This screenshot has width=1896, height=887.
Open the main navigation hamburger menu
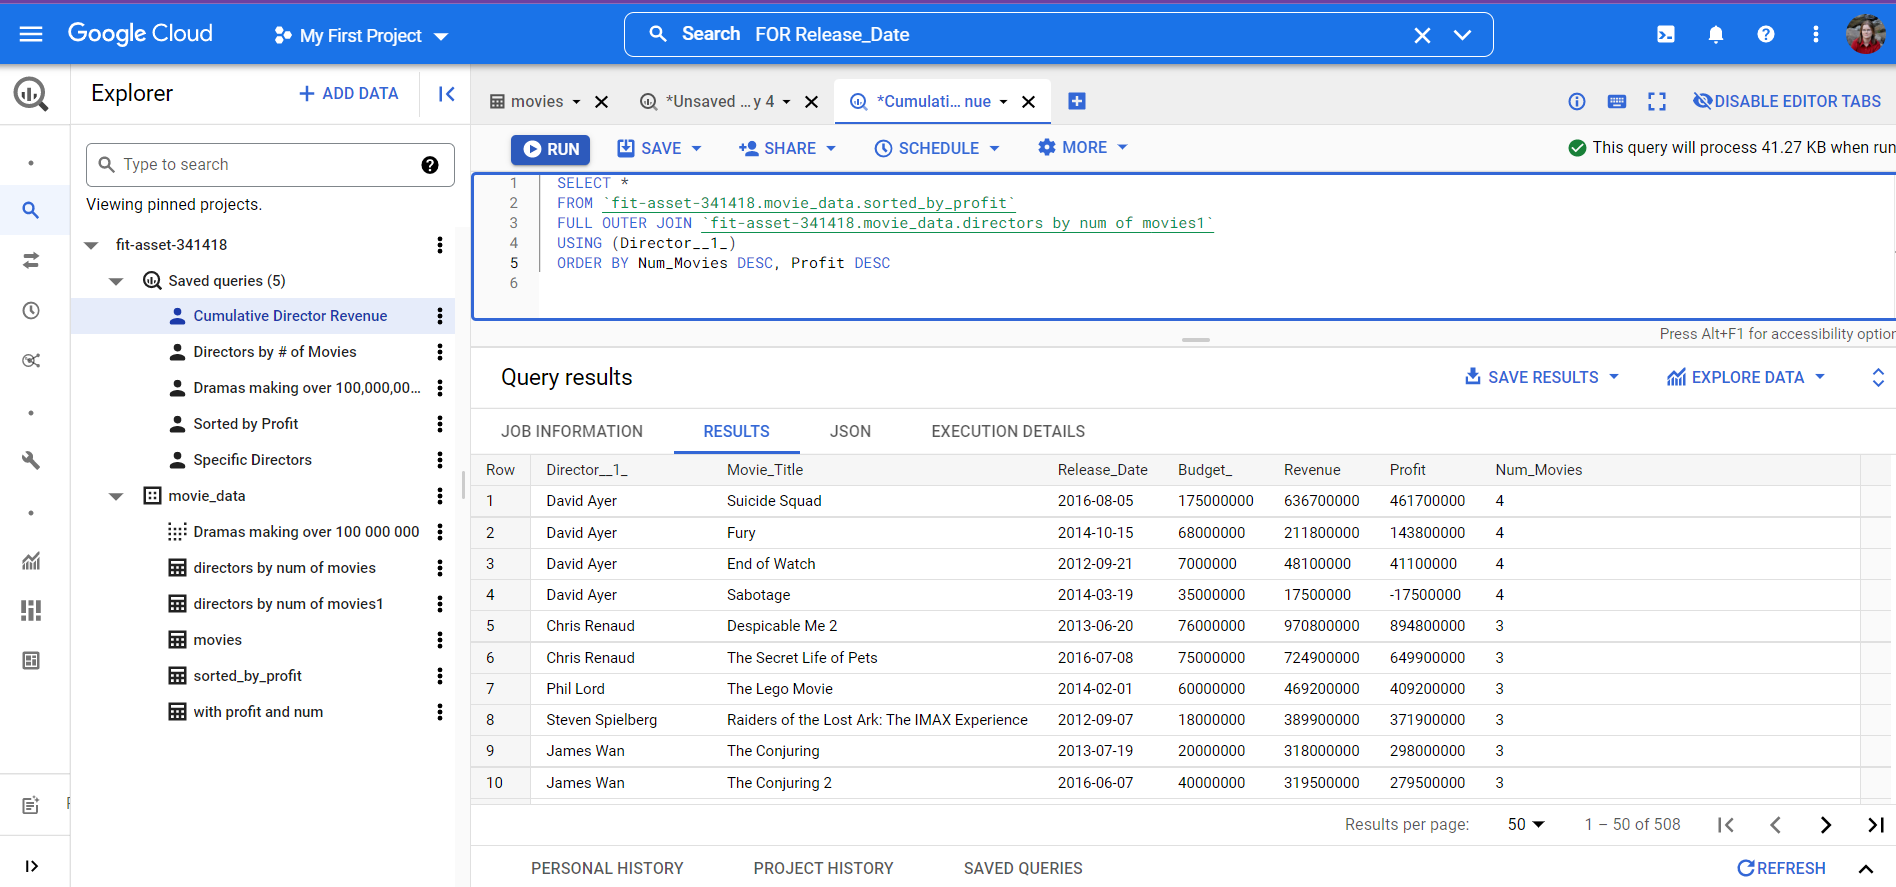point(31,35)
